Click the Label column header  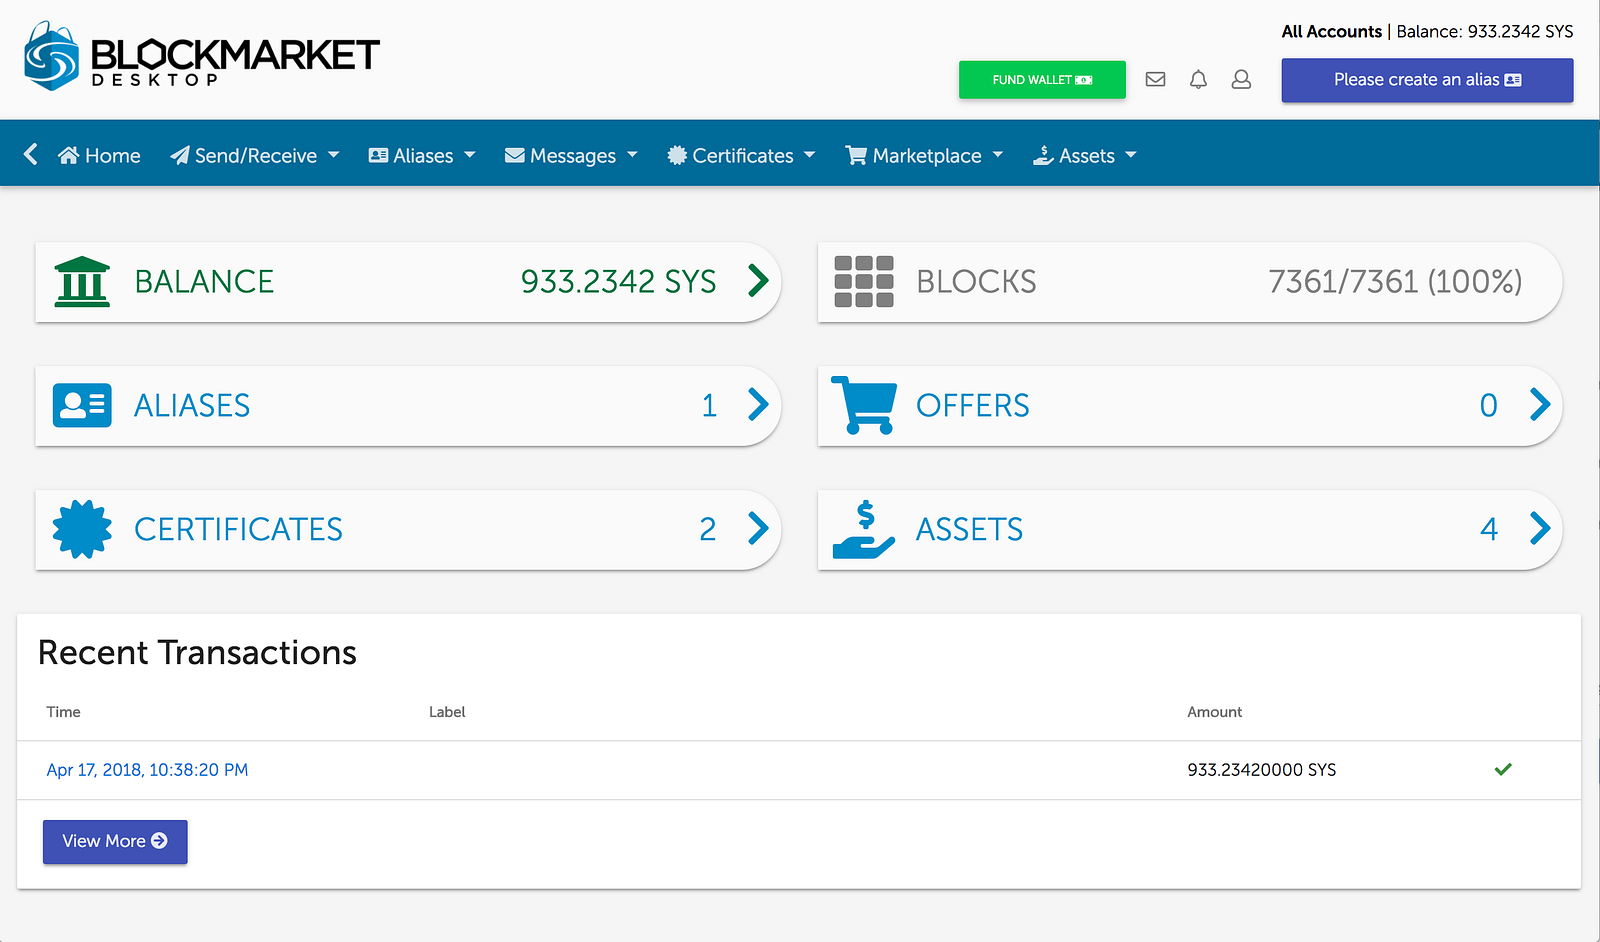click(447, 712)
